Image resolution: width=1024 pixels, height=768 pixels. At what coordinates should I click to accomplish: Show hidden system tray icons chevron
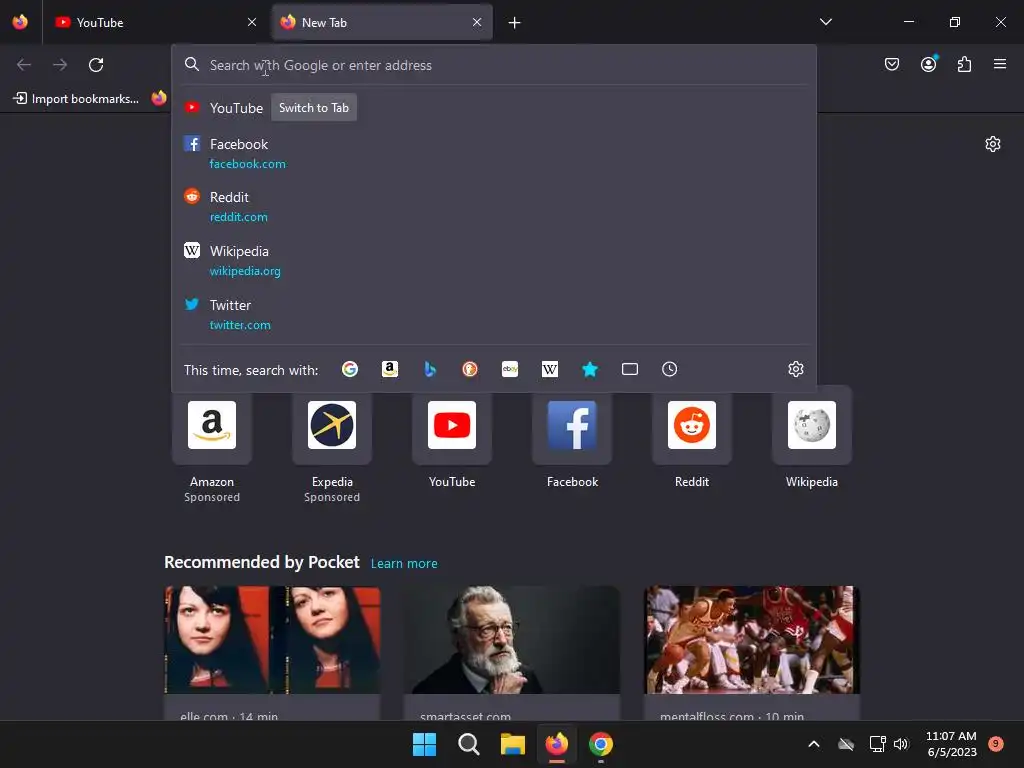(x=814, y=744)
